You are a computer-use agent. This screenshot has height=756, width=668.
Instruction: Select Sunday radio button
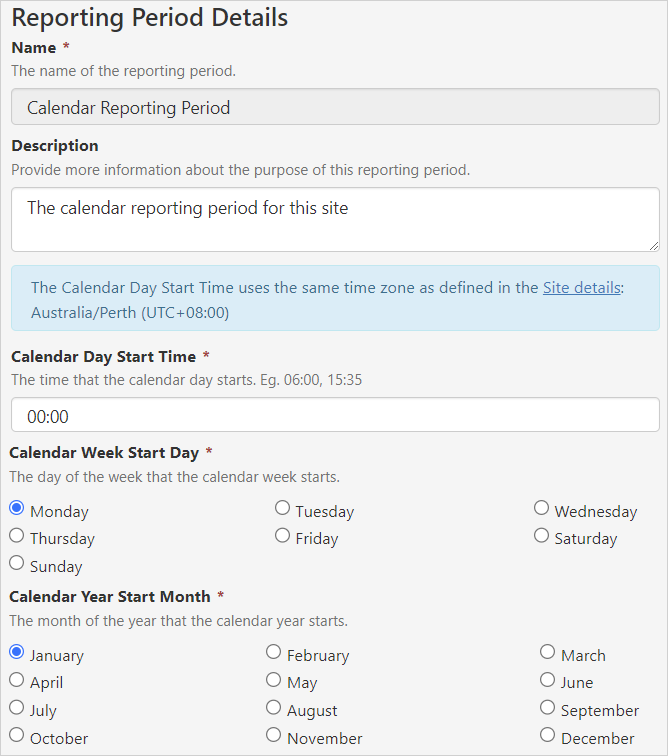(16, 563)
